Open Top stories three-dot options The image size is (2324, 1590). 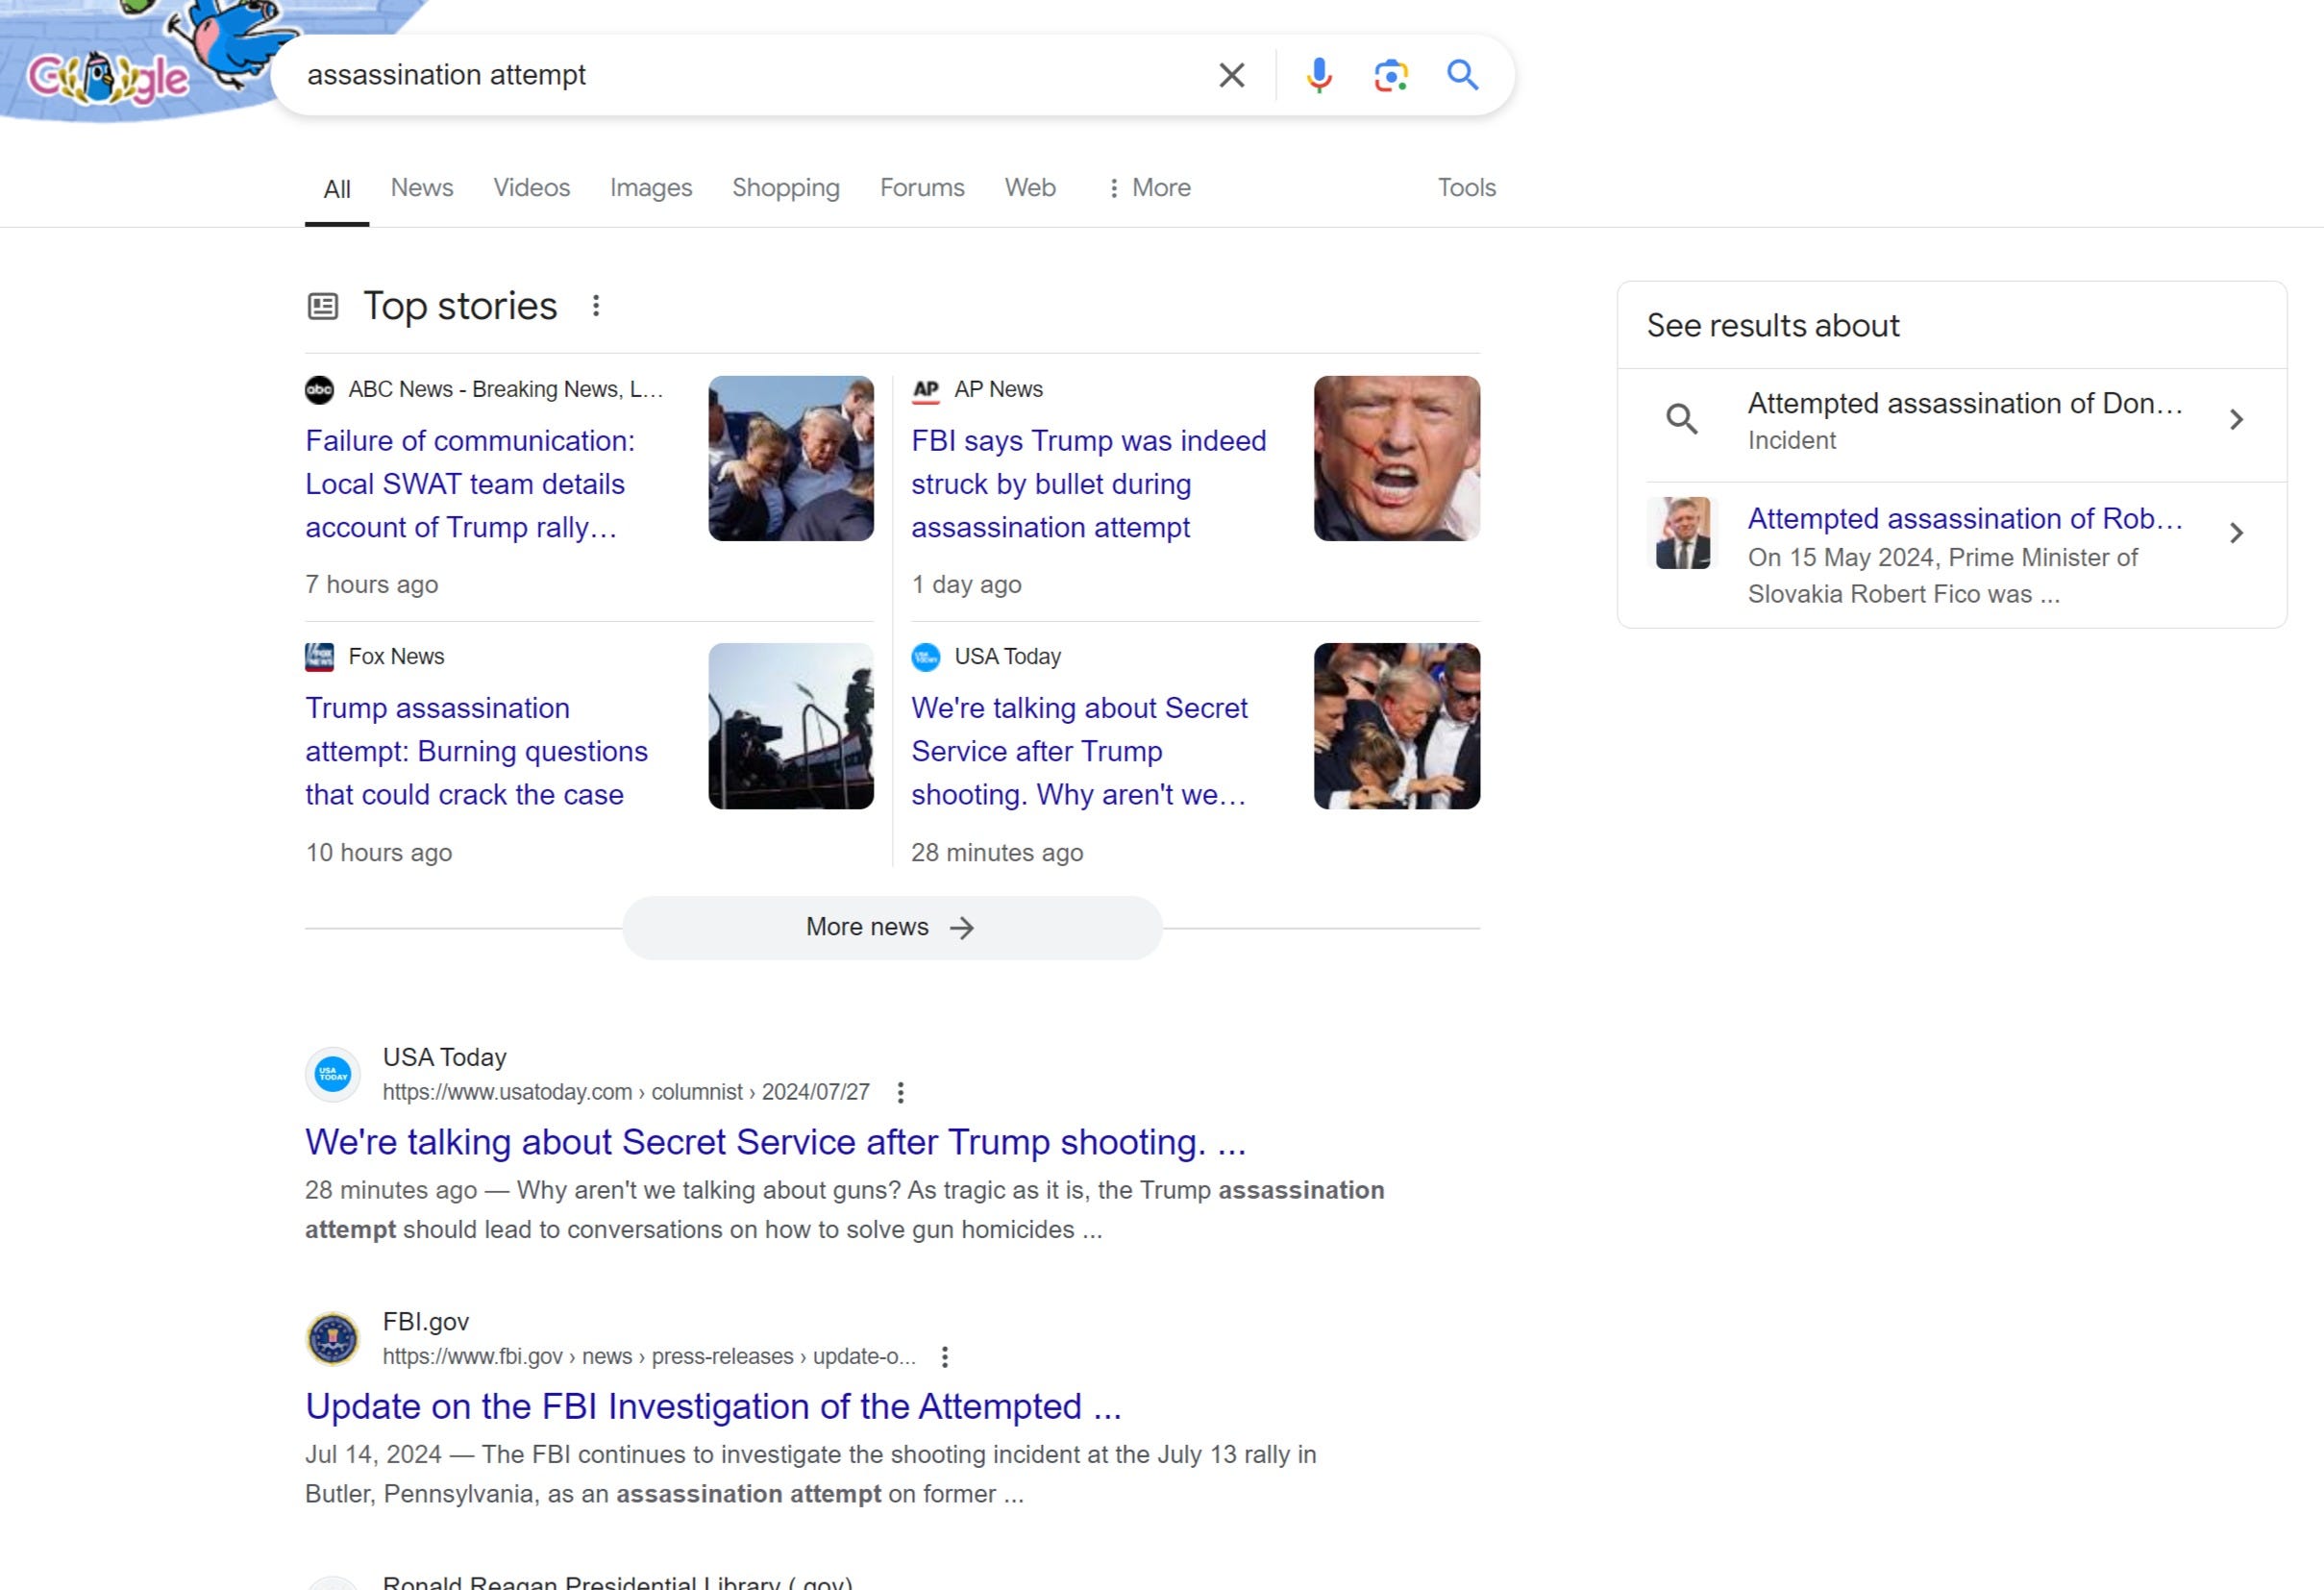point(596,306)
